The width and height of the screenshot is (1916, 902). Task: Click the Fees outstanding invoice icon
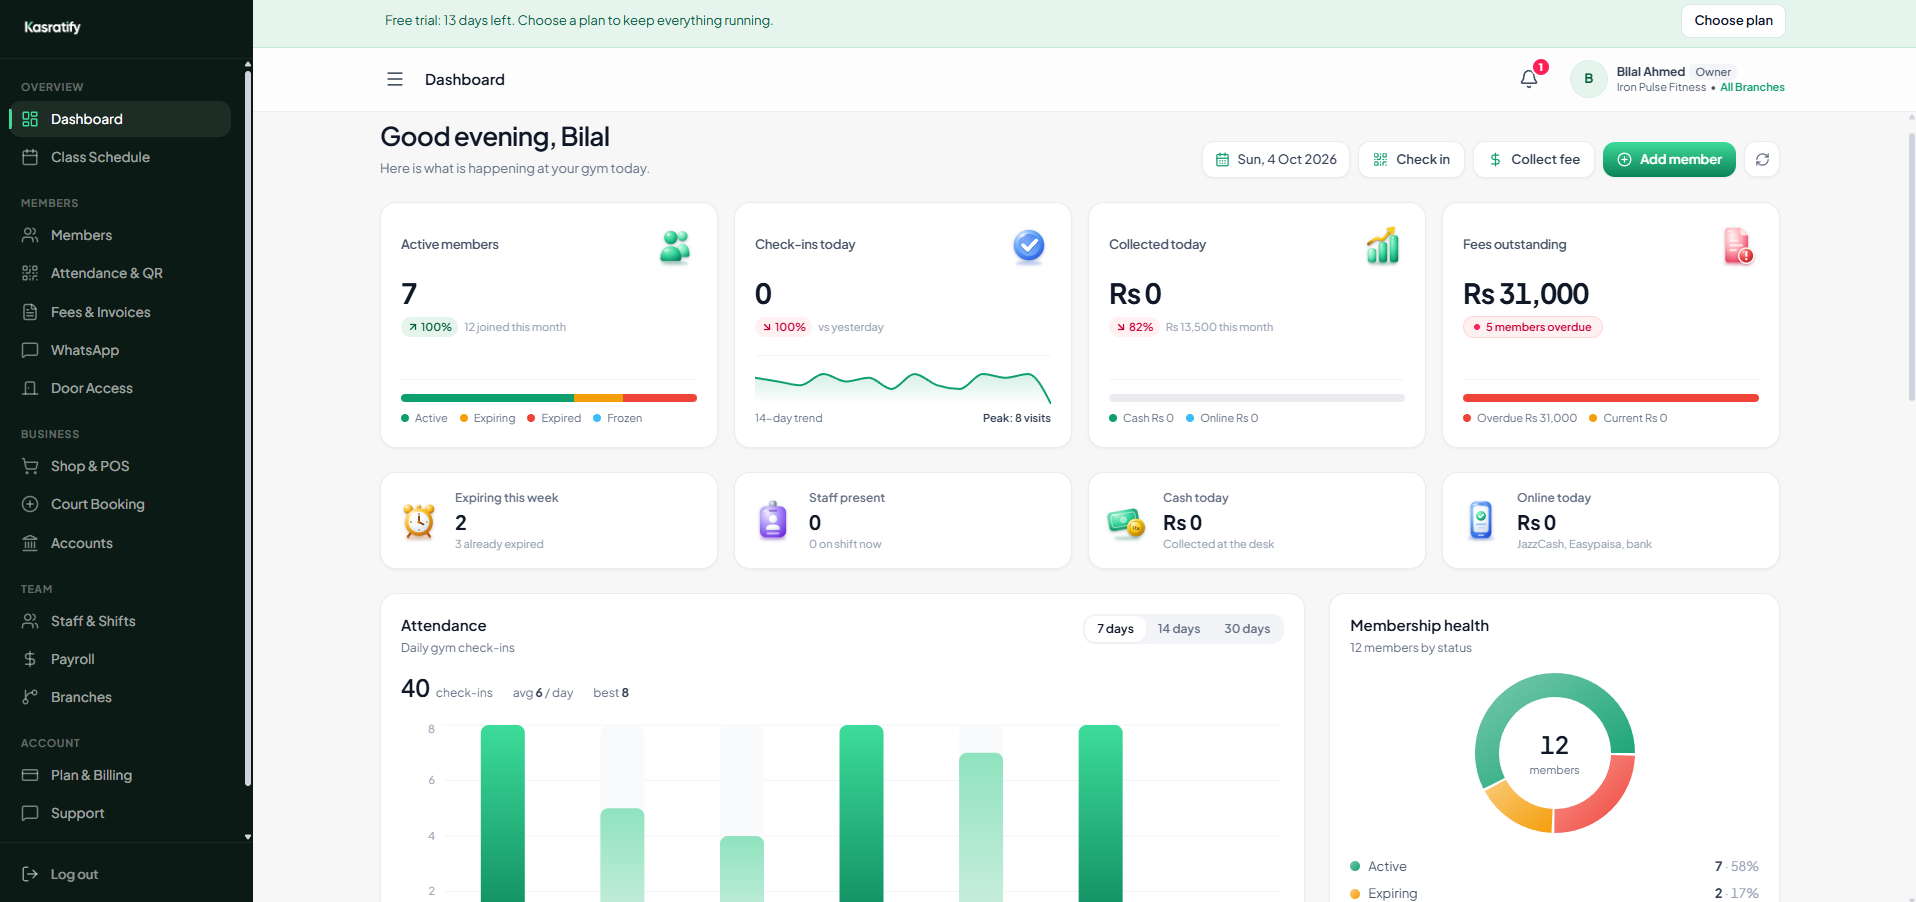pyautogui.click(x=1738, y=246)
